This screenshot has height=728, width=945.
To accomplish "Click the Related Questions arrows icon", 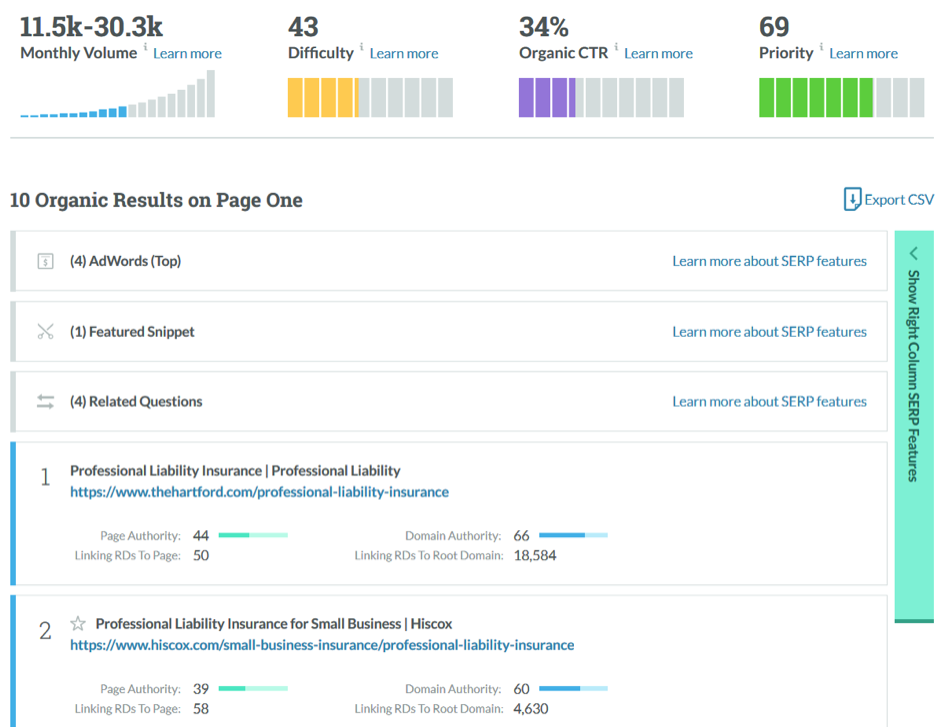I will point(45,402).
